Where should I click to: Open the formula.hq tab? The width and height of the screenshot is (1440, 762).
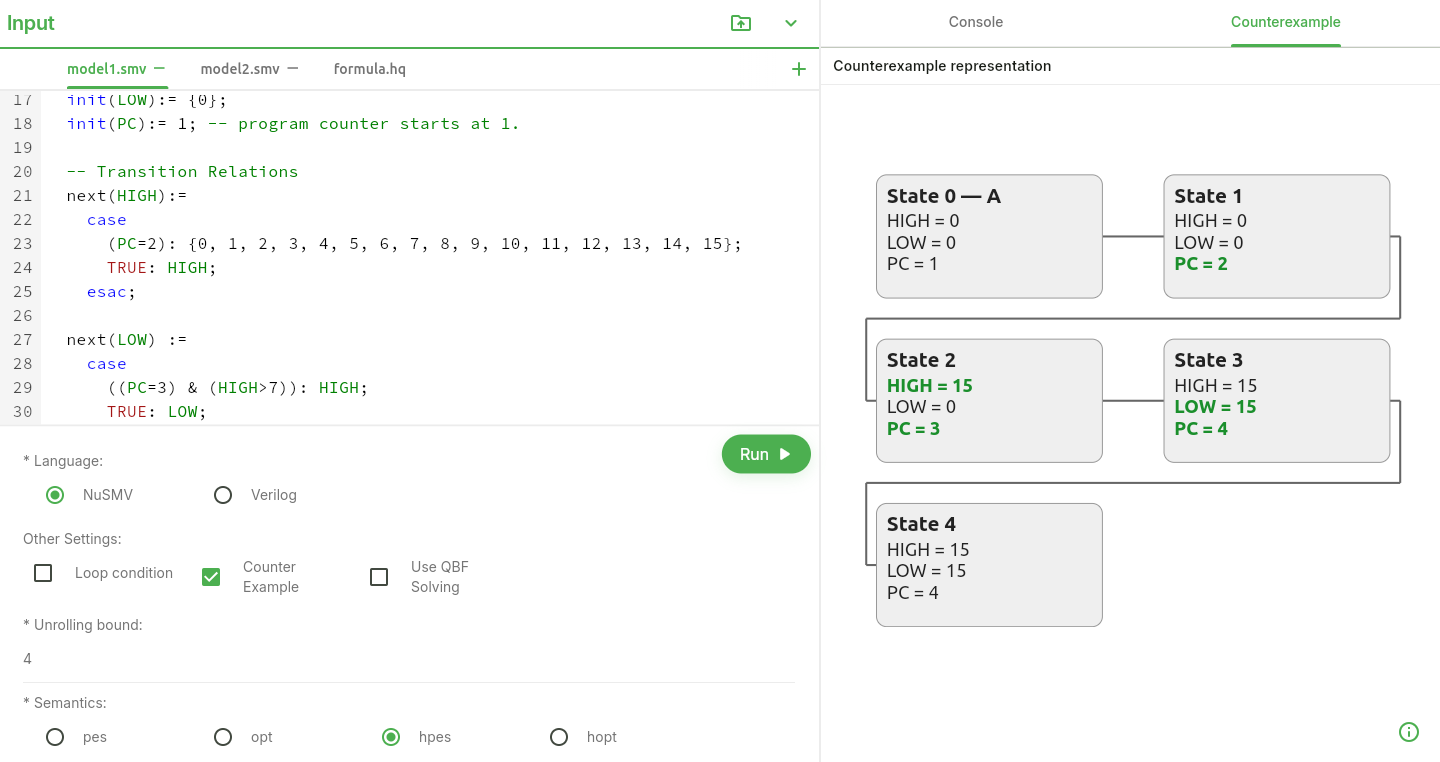[369, 69]
